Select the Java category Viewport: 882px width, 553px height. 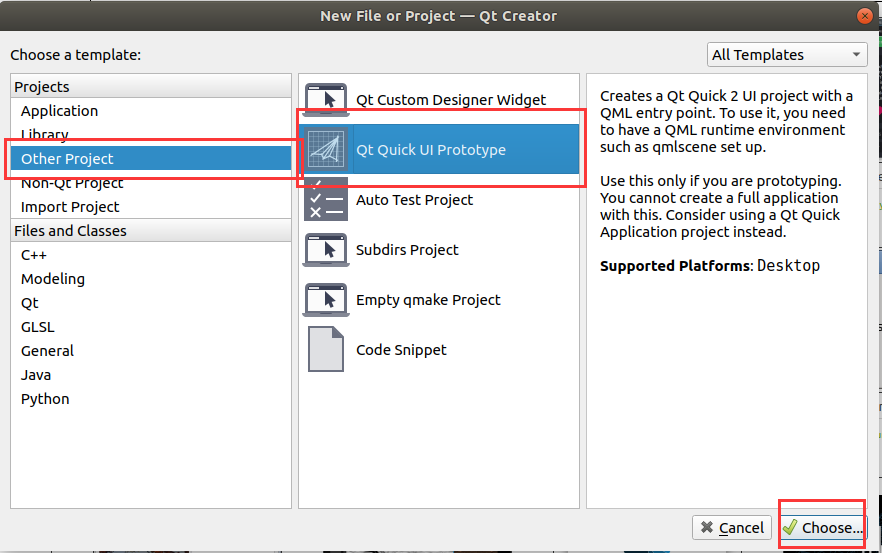pyautogui.click(x=151, y=375)
